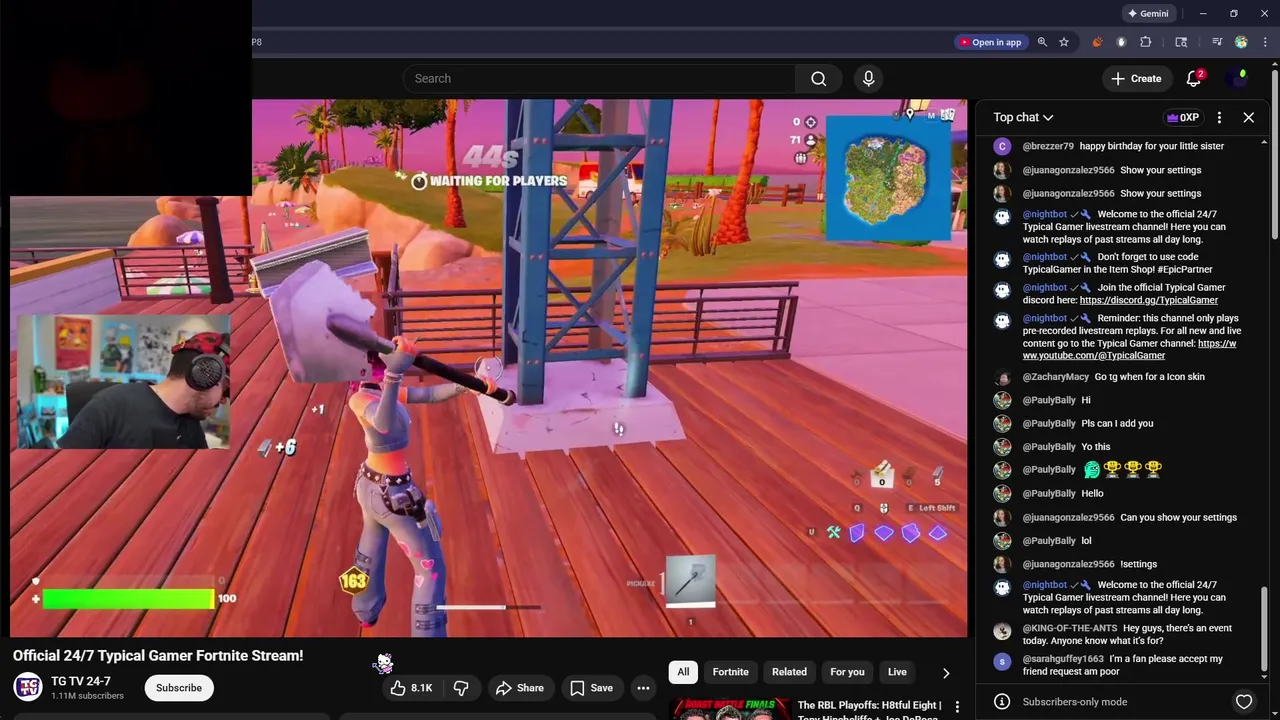Save the video to a playlist

coord(591,688)
